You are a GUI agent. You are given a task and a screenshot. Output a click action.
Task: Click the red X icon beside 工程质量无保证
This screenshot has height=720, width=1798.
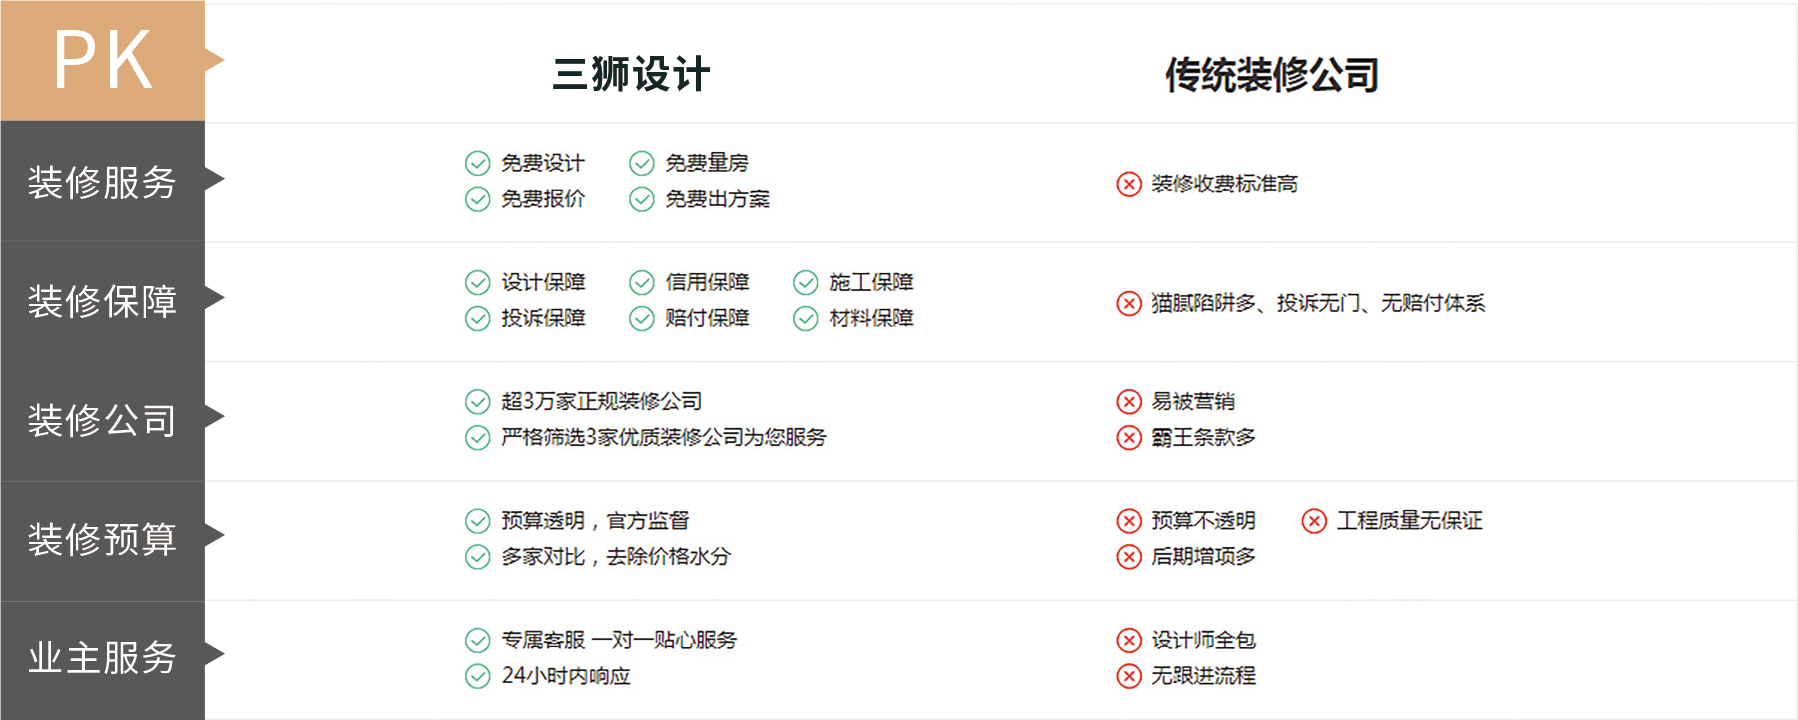point(1314,521)
